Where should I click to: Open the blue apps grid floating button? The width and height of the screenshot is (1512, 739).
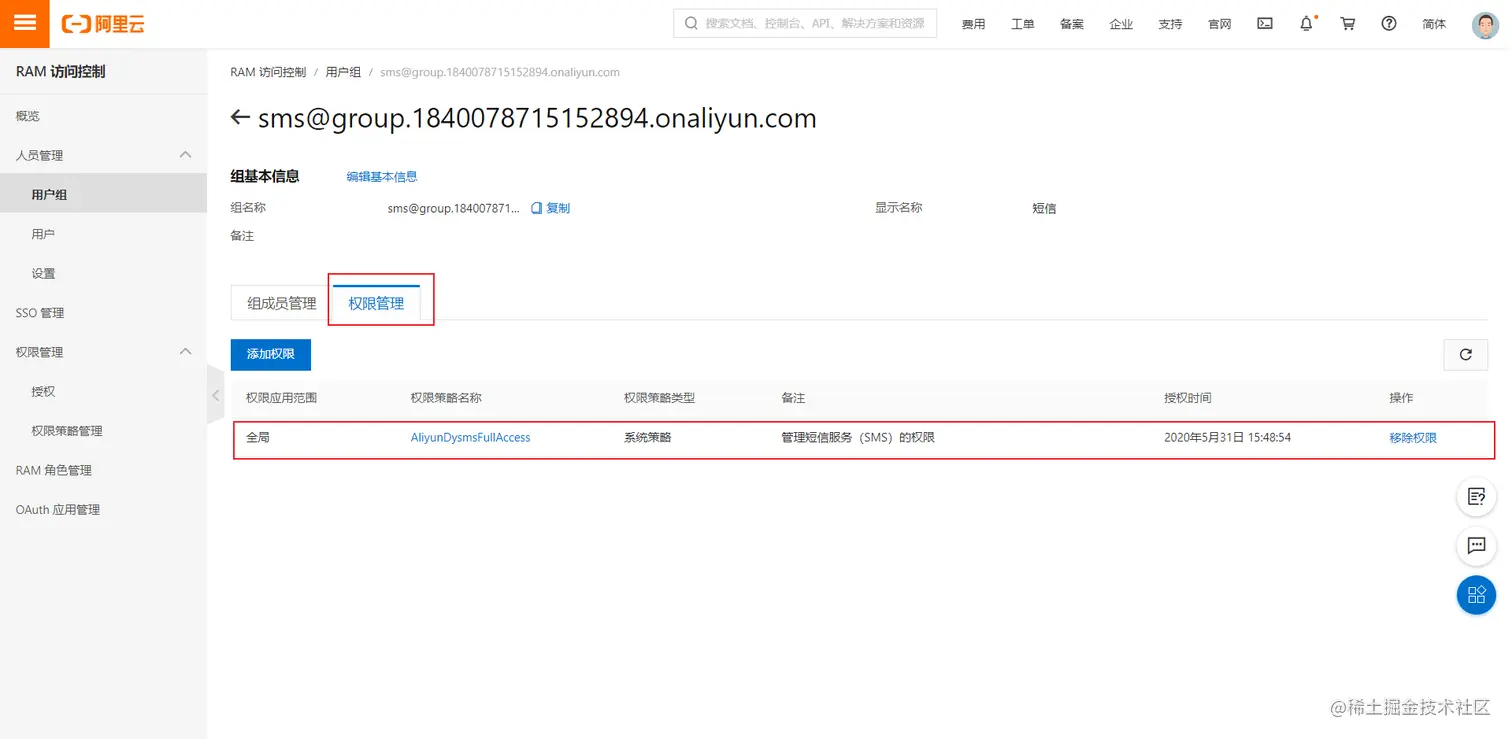(x=1476, y=595)
